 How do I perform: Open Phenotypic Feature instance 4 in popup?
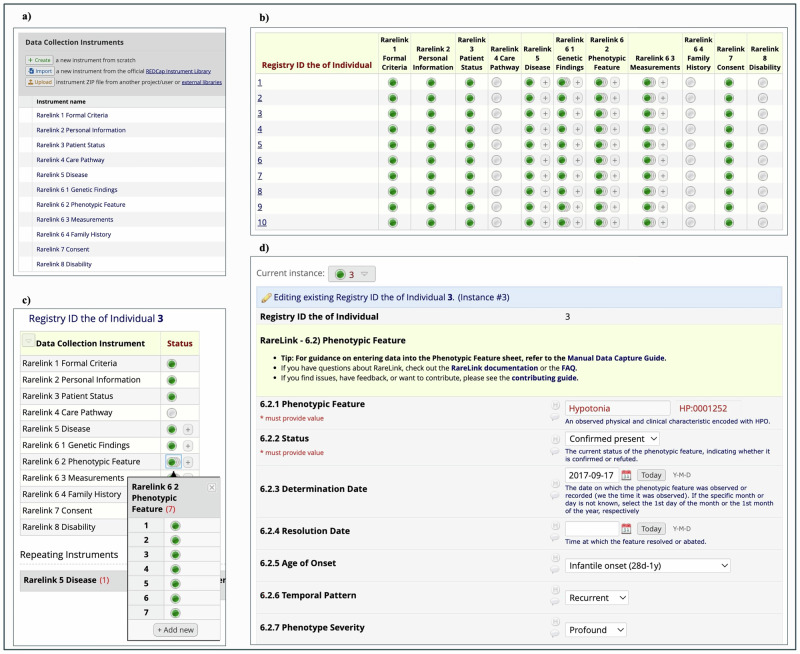[176, 569]
